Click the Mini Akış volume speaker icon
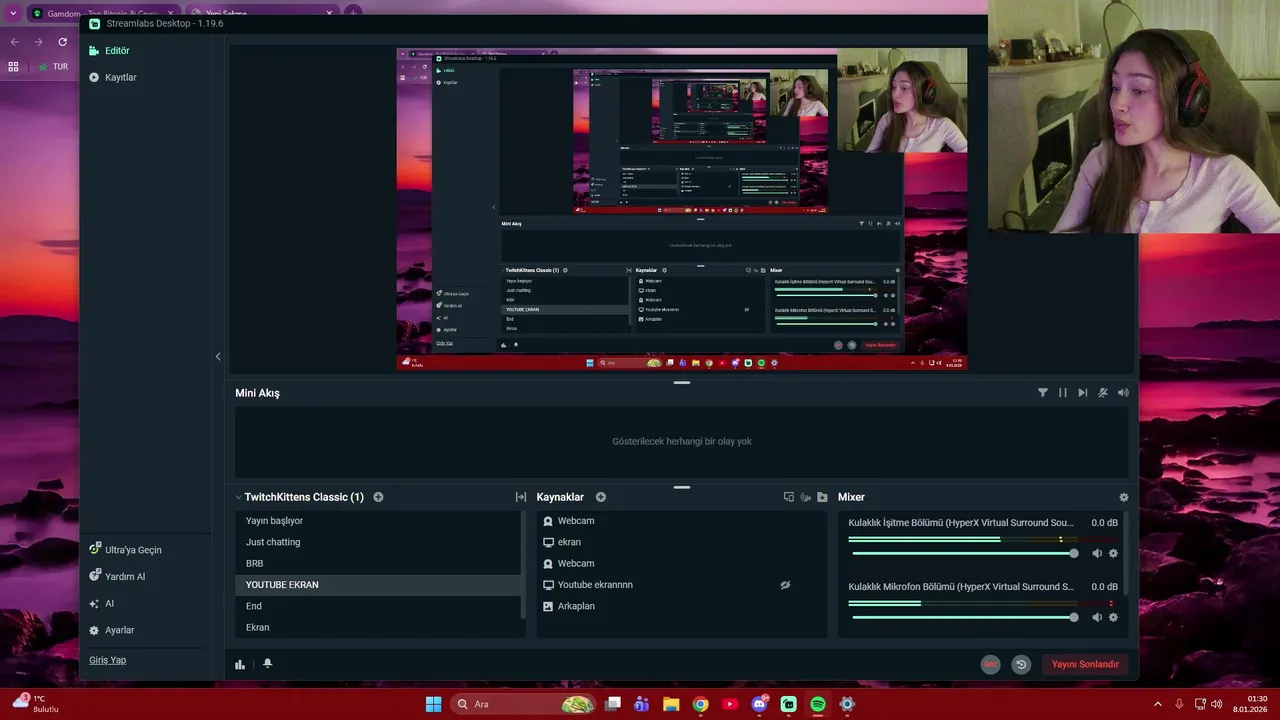Image resolution: width=1280 pixels, height=720 pixels. click(x=1123, y=393)
